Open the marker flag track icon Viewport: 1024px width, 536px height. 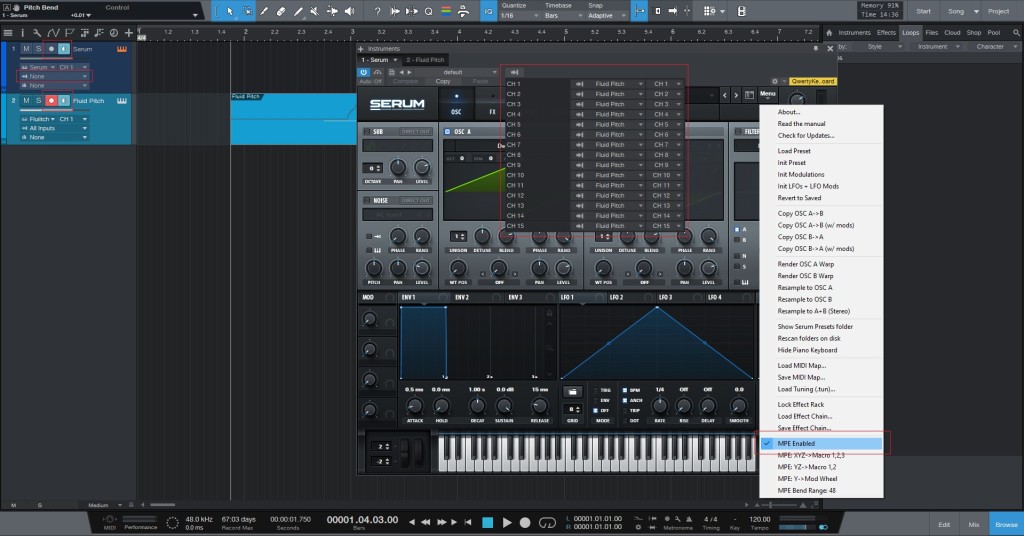click(69, 33)
